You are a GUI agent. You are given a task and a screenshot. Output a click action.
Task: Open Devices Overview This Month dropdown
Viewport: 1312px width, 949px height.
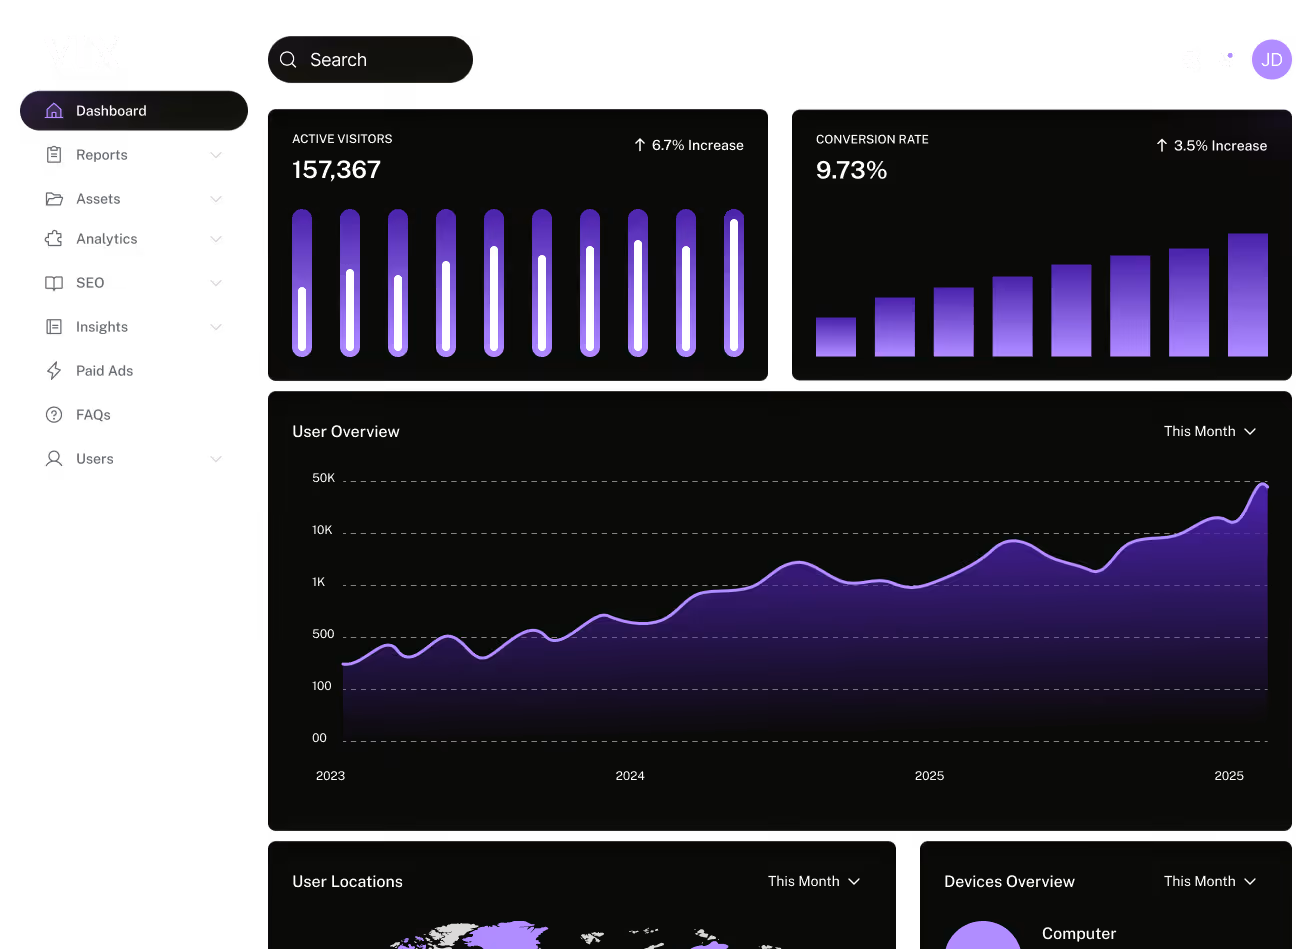tap(1210, 881)
